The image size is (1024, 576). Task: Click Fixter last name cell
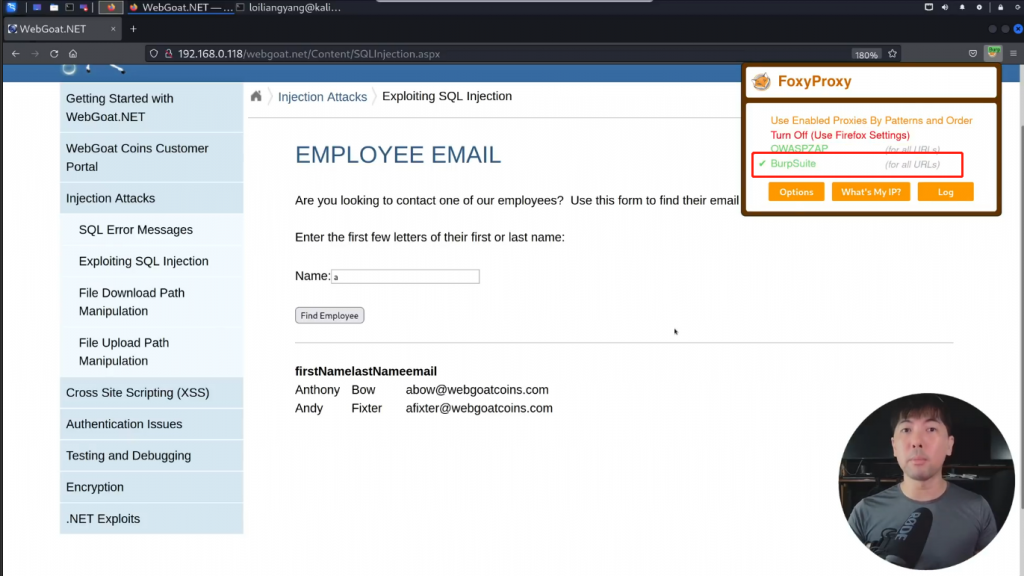point(366,408)
